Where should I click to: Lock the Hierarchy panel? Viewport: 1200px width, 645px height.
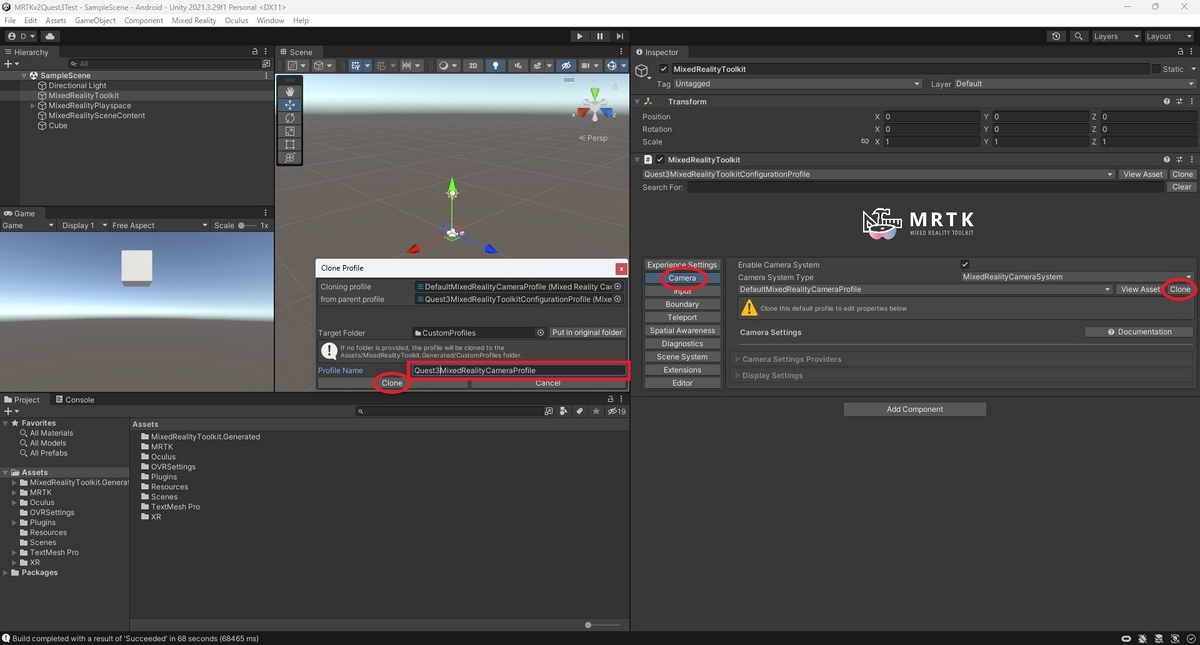(255, 52)
